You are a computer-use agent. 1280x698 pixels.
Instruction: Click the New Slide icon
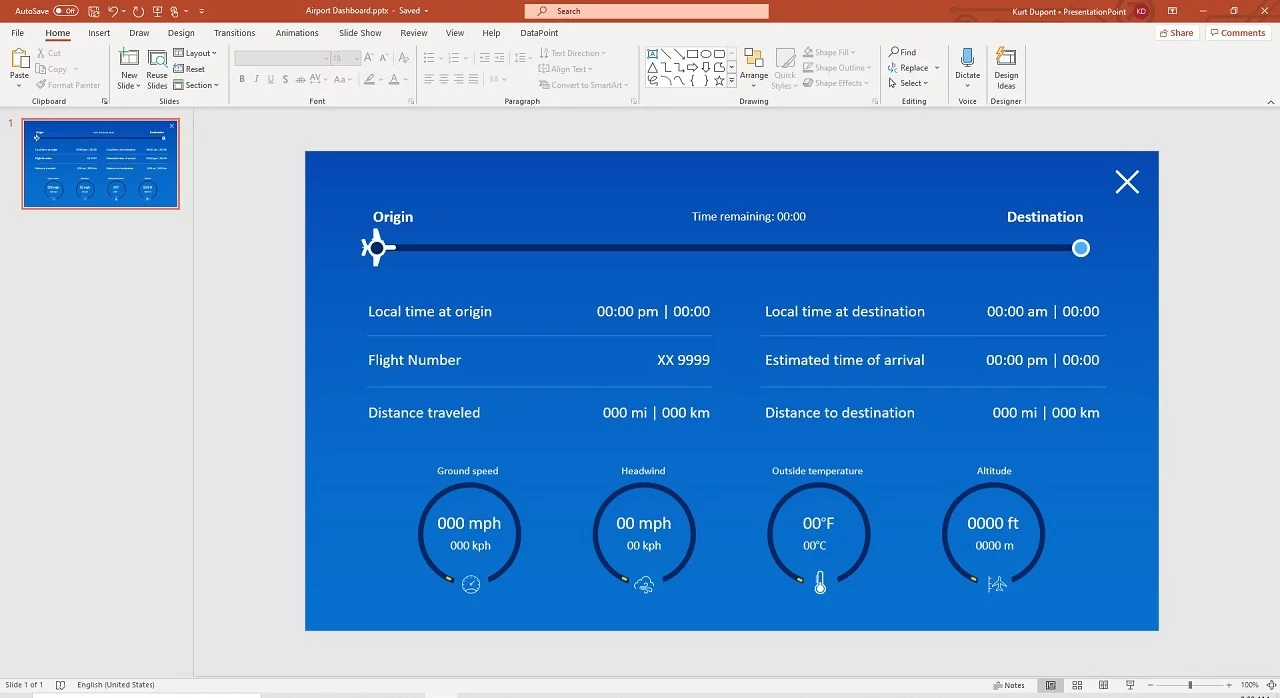(129, 58)
